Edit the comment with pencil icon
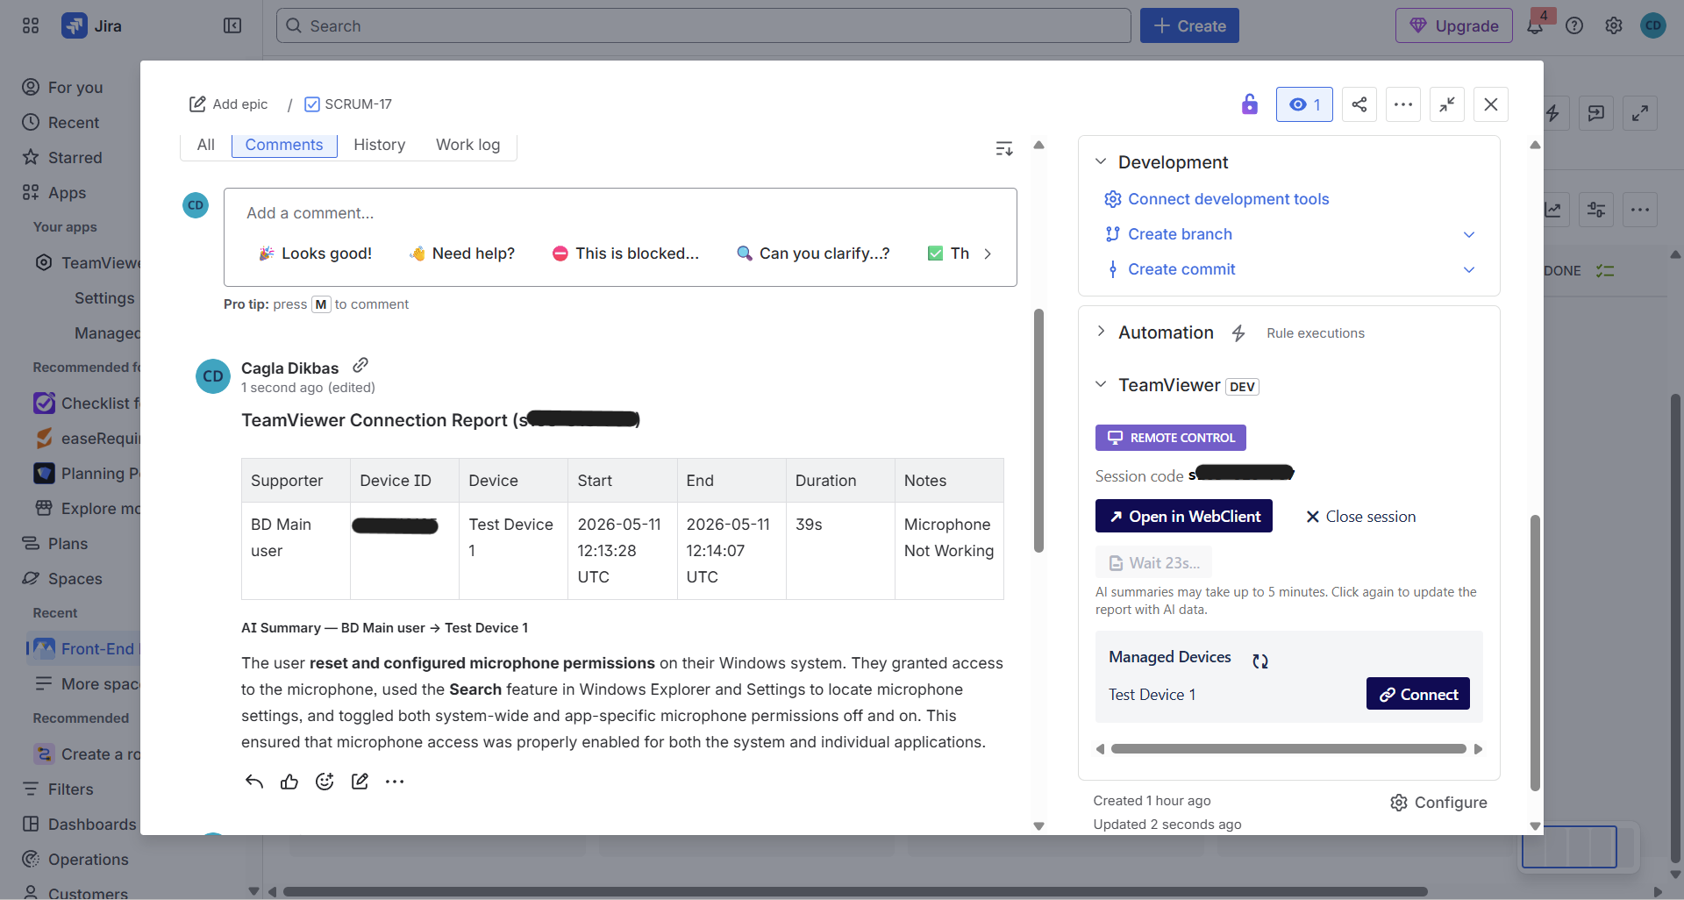Image resolution: width=1684 pixels, height=900 pixels. pyautogui.click(x=359, y=781)
